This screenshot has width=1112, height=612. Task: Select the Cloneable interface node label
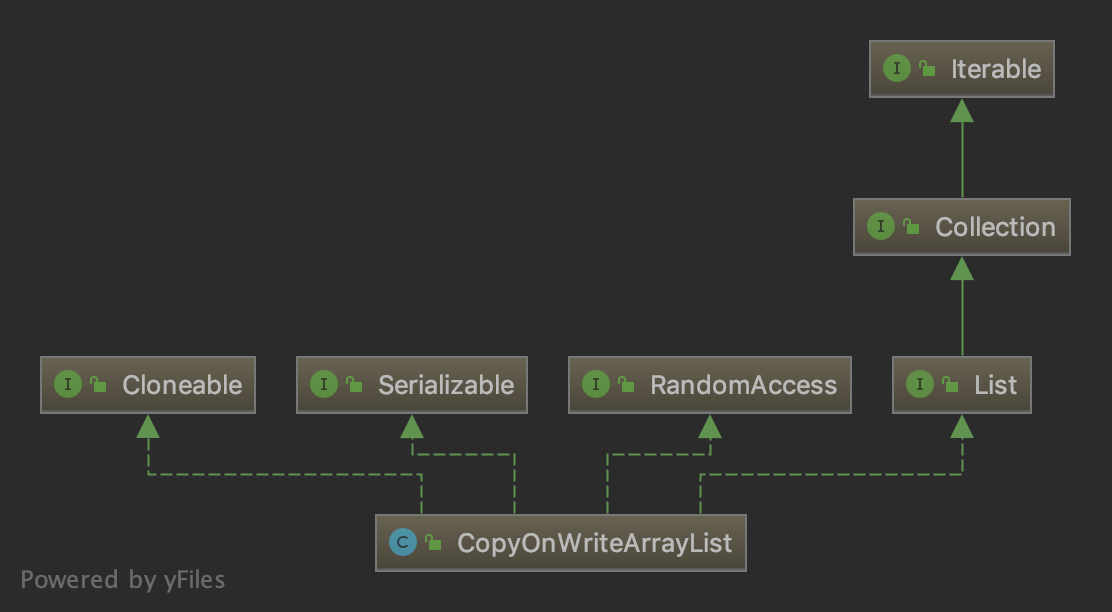click(182, 385)
